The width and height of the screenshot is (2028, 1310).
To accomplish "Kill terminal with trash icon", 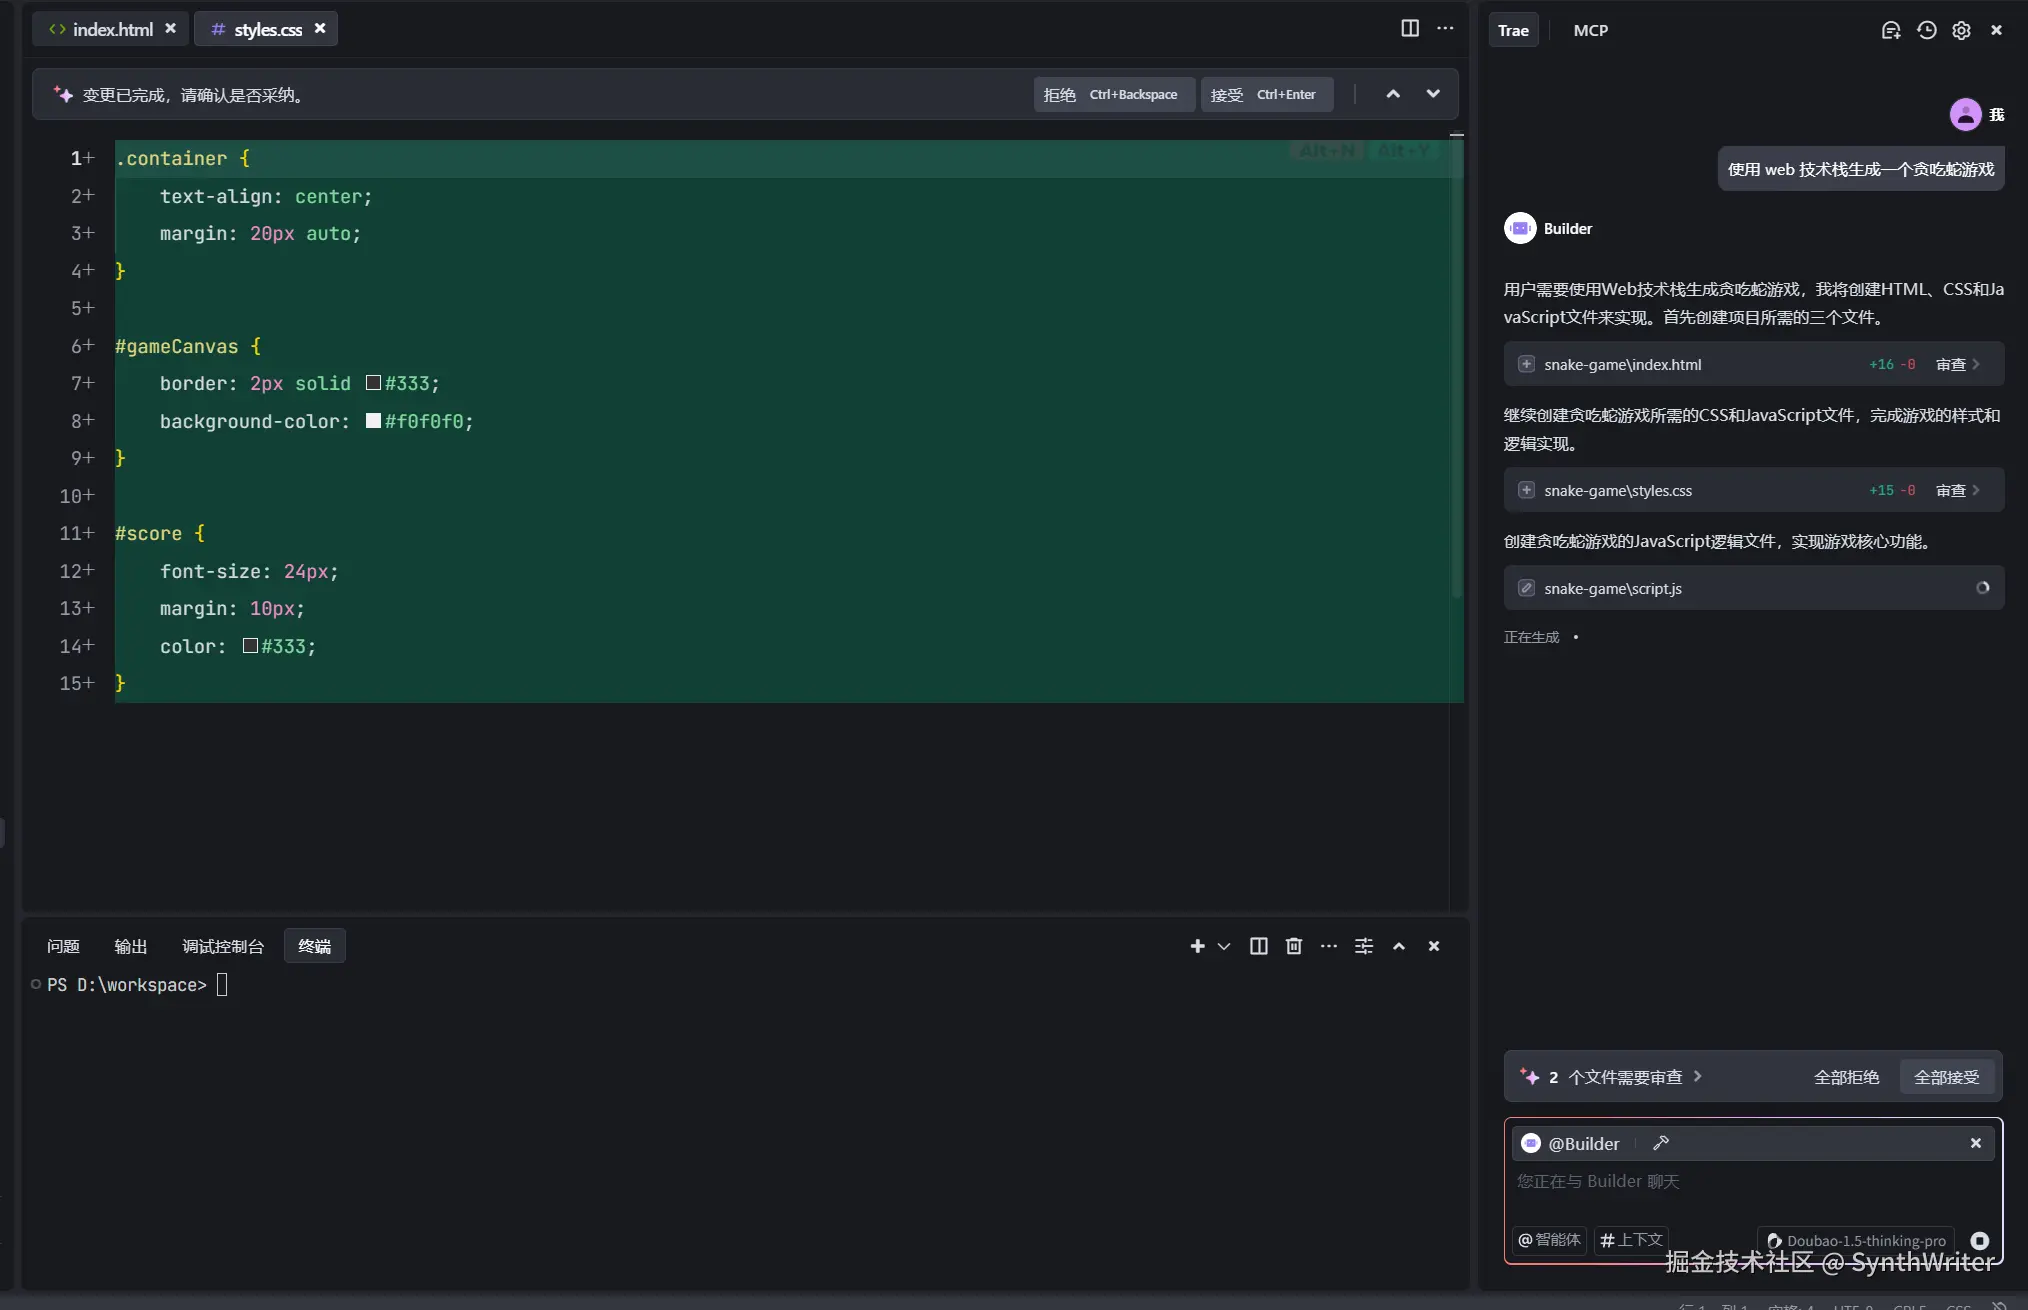I will [1293, 946].
